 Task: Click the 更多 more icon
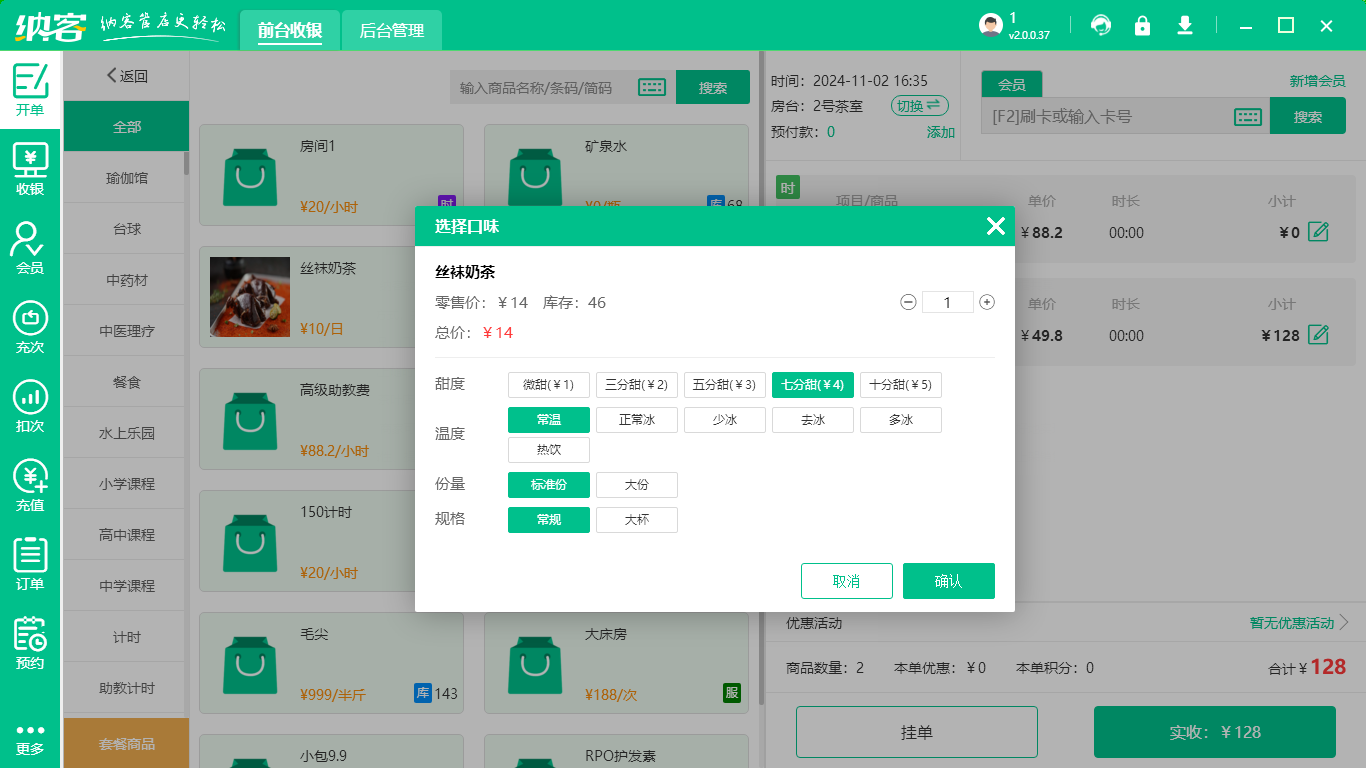pos(30,740)
